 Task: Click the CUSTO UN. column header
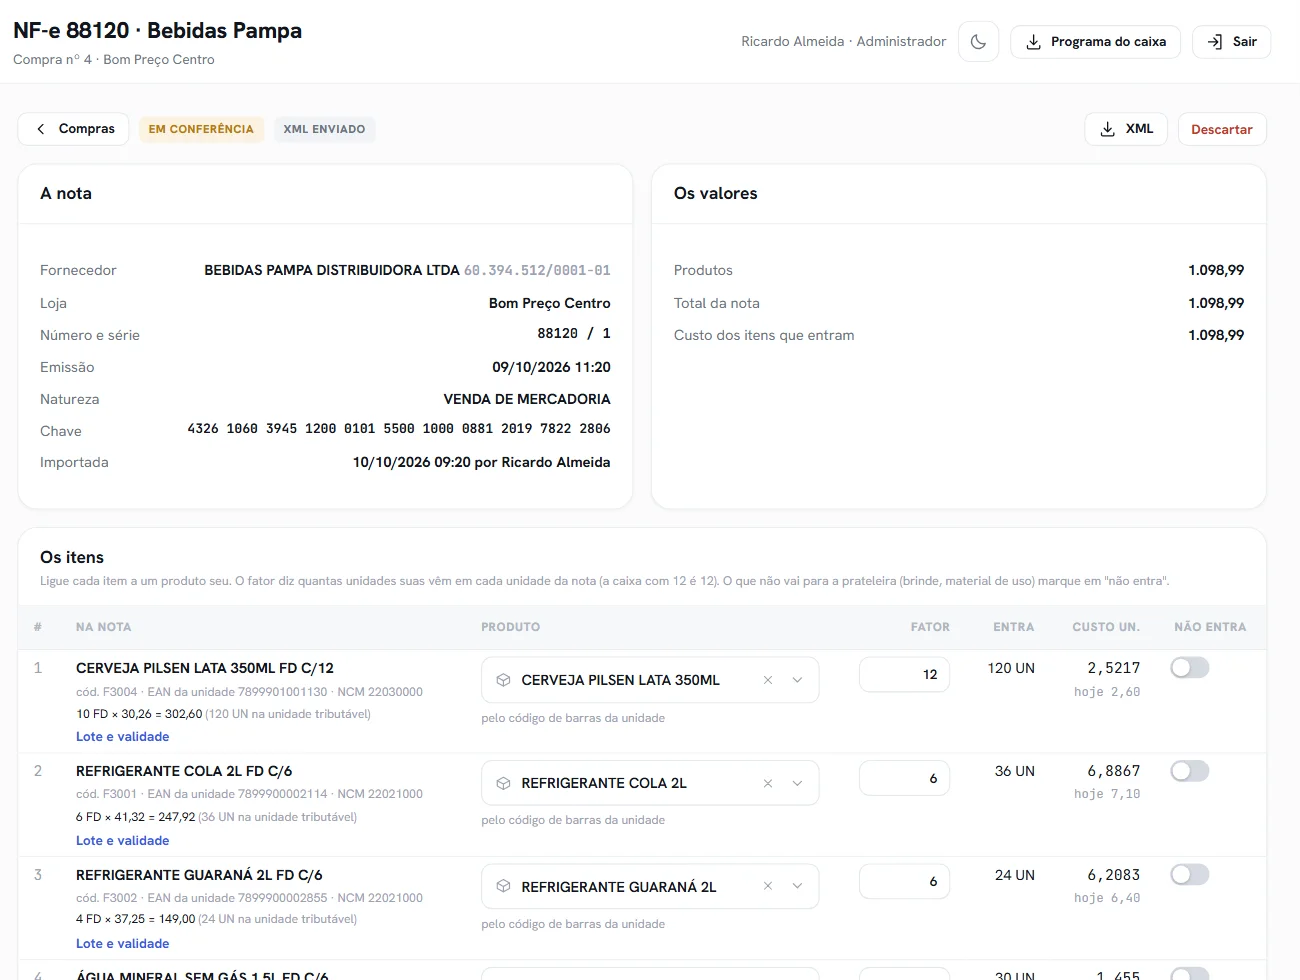1106,627
